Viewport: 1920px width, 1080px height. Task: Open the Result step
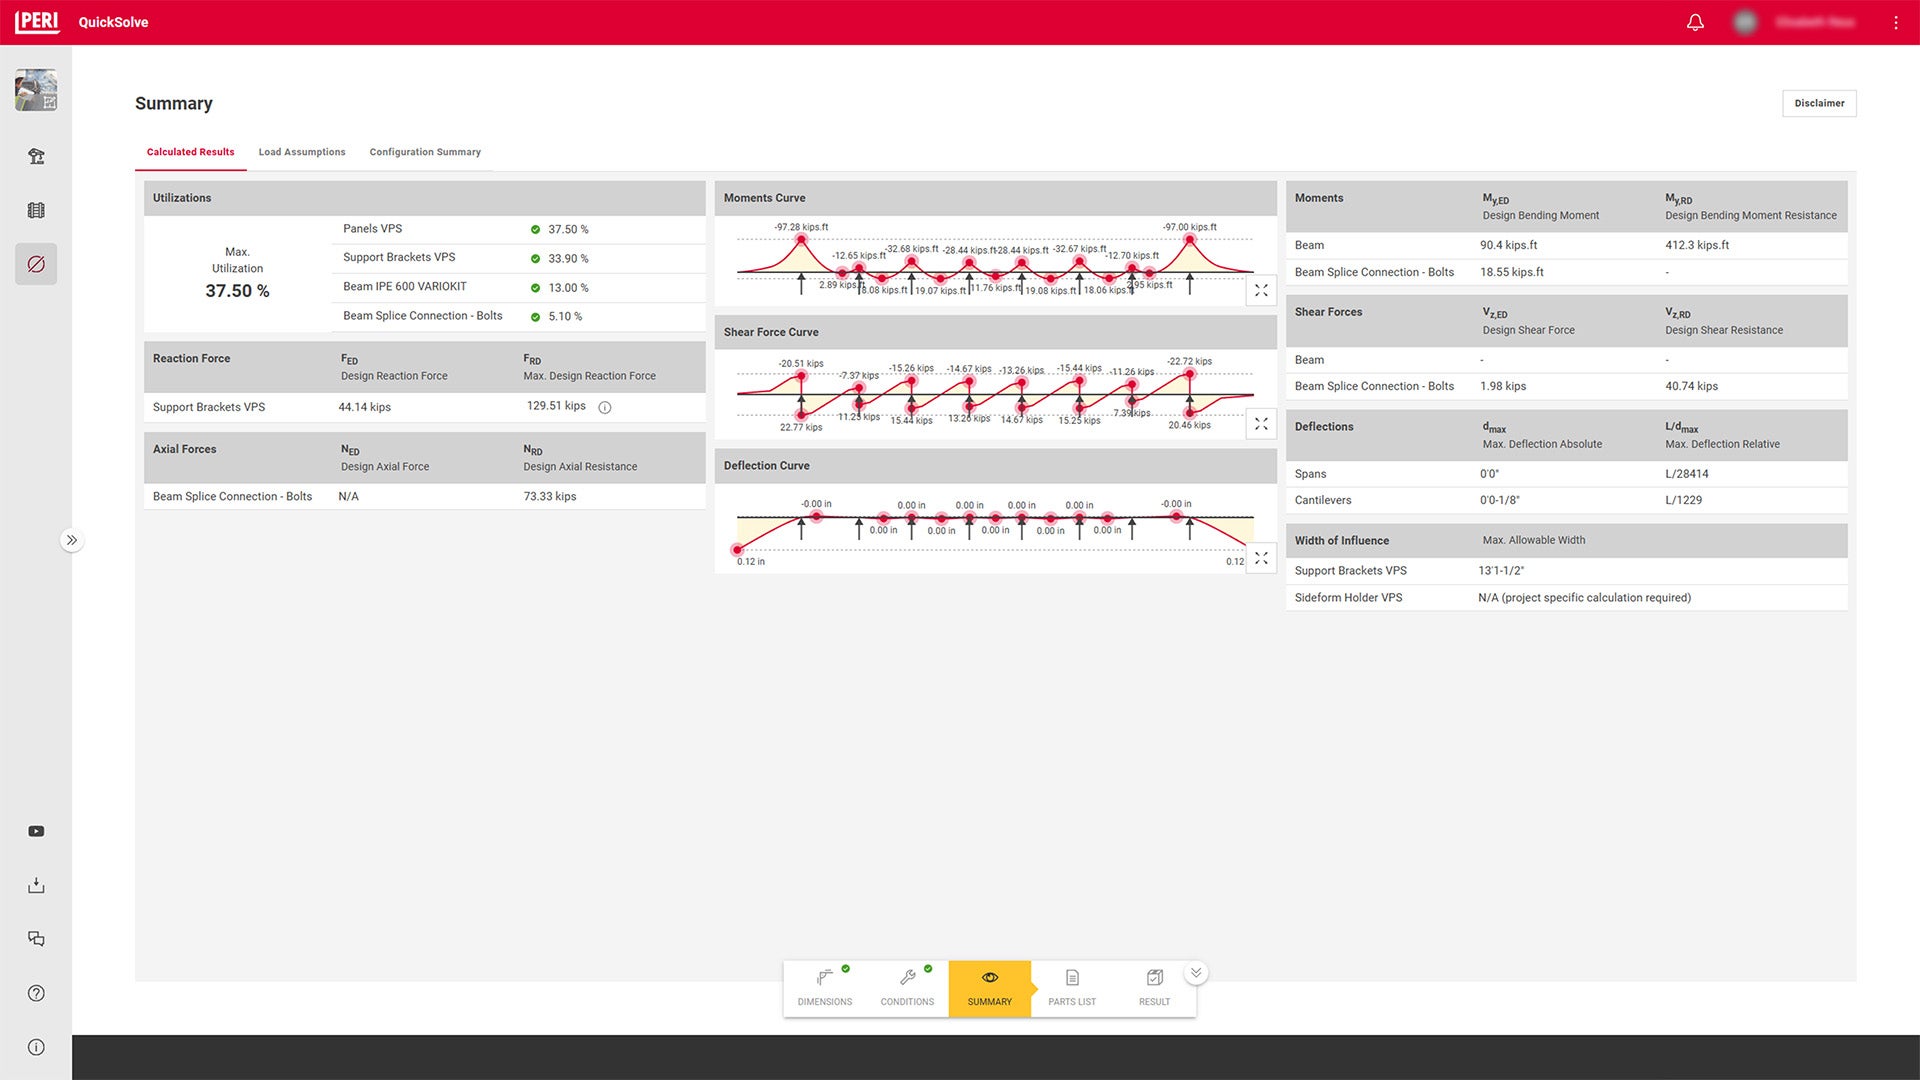pyautogui.click(x=1154, y=987)
